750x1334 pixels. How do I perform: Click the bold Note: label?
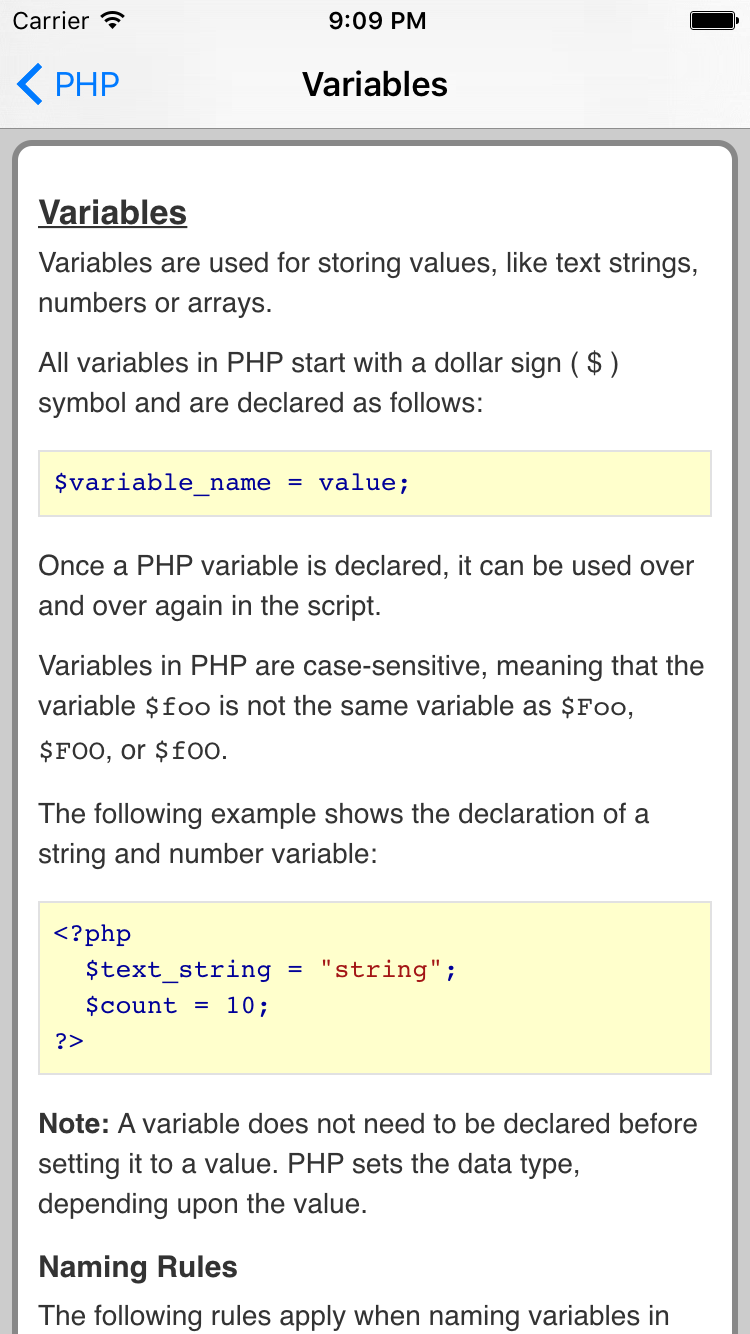tap(74, 1124)
